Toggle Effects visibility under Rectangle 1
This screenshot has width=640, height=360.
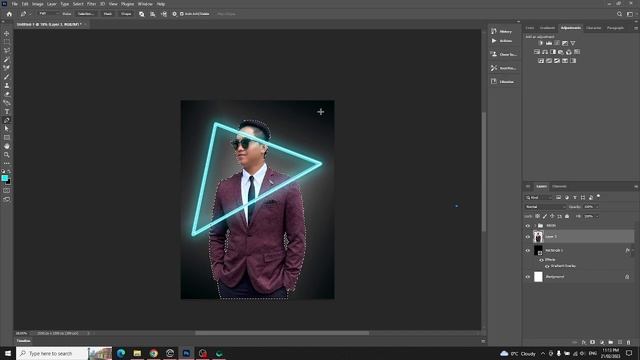click(542, 260)
